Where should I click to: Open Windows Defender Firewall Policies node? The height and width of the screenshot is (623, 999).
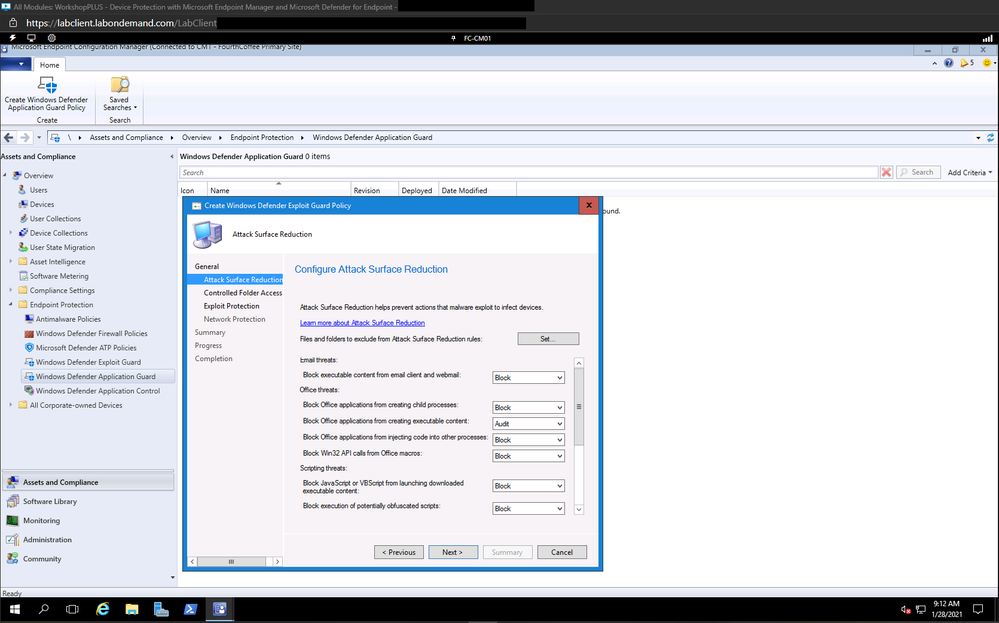(91, 333)
